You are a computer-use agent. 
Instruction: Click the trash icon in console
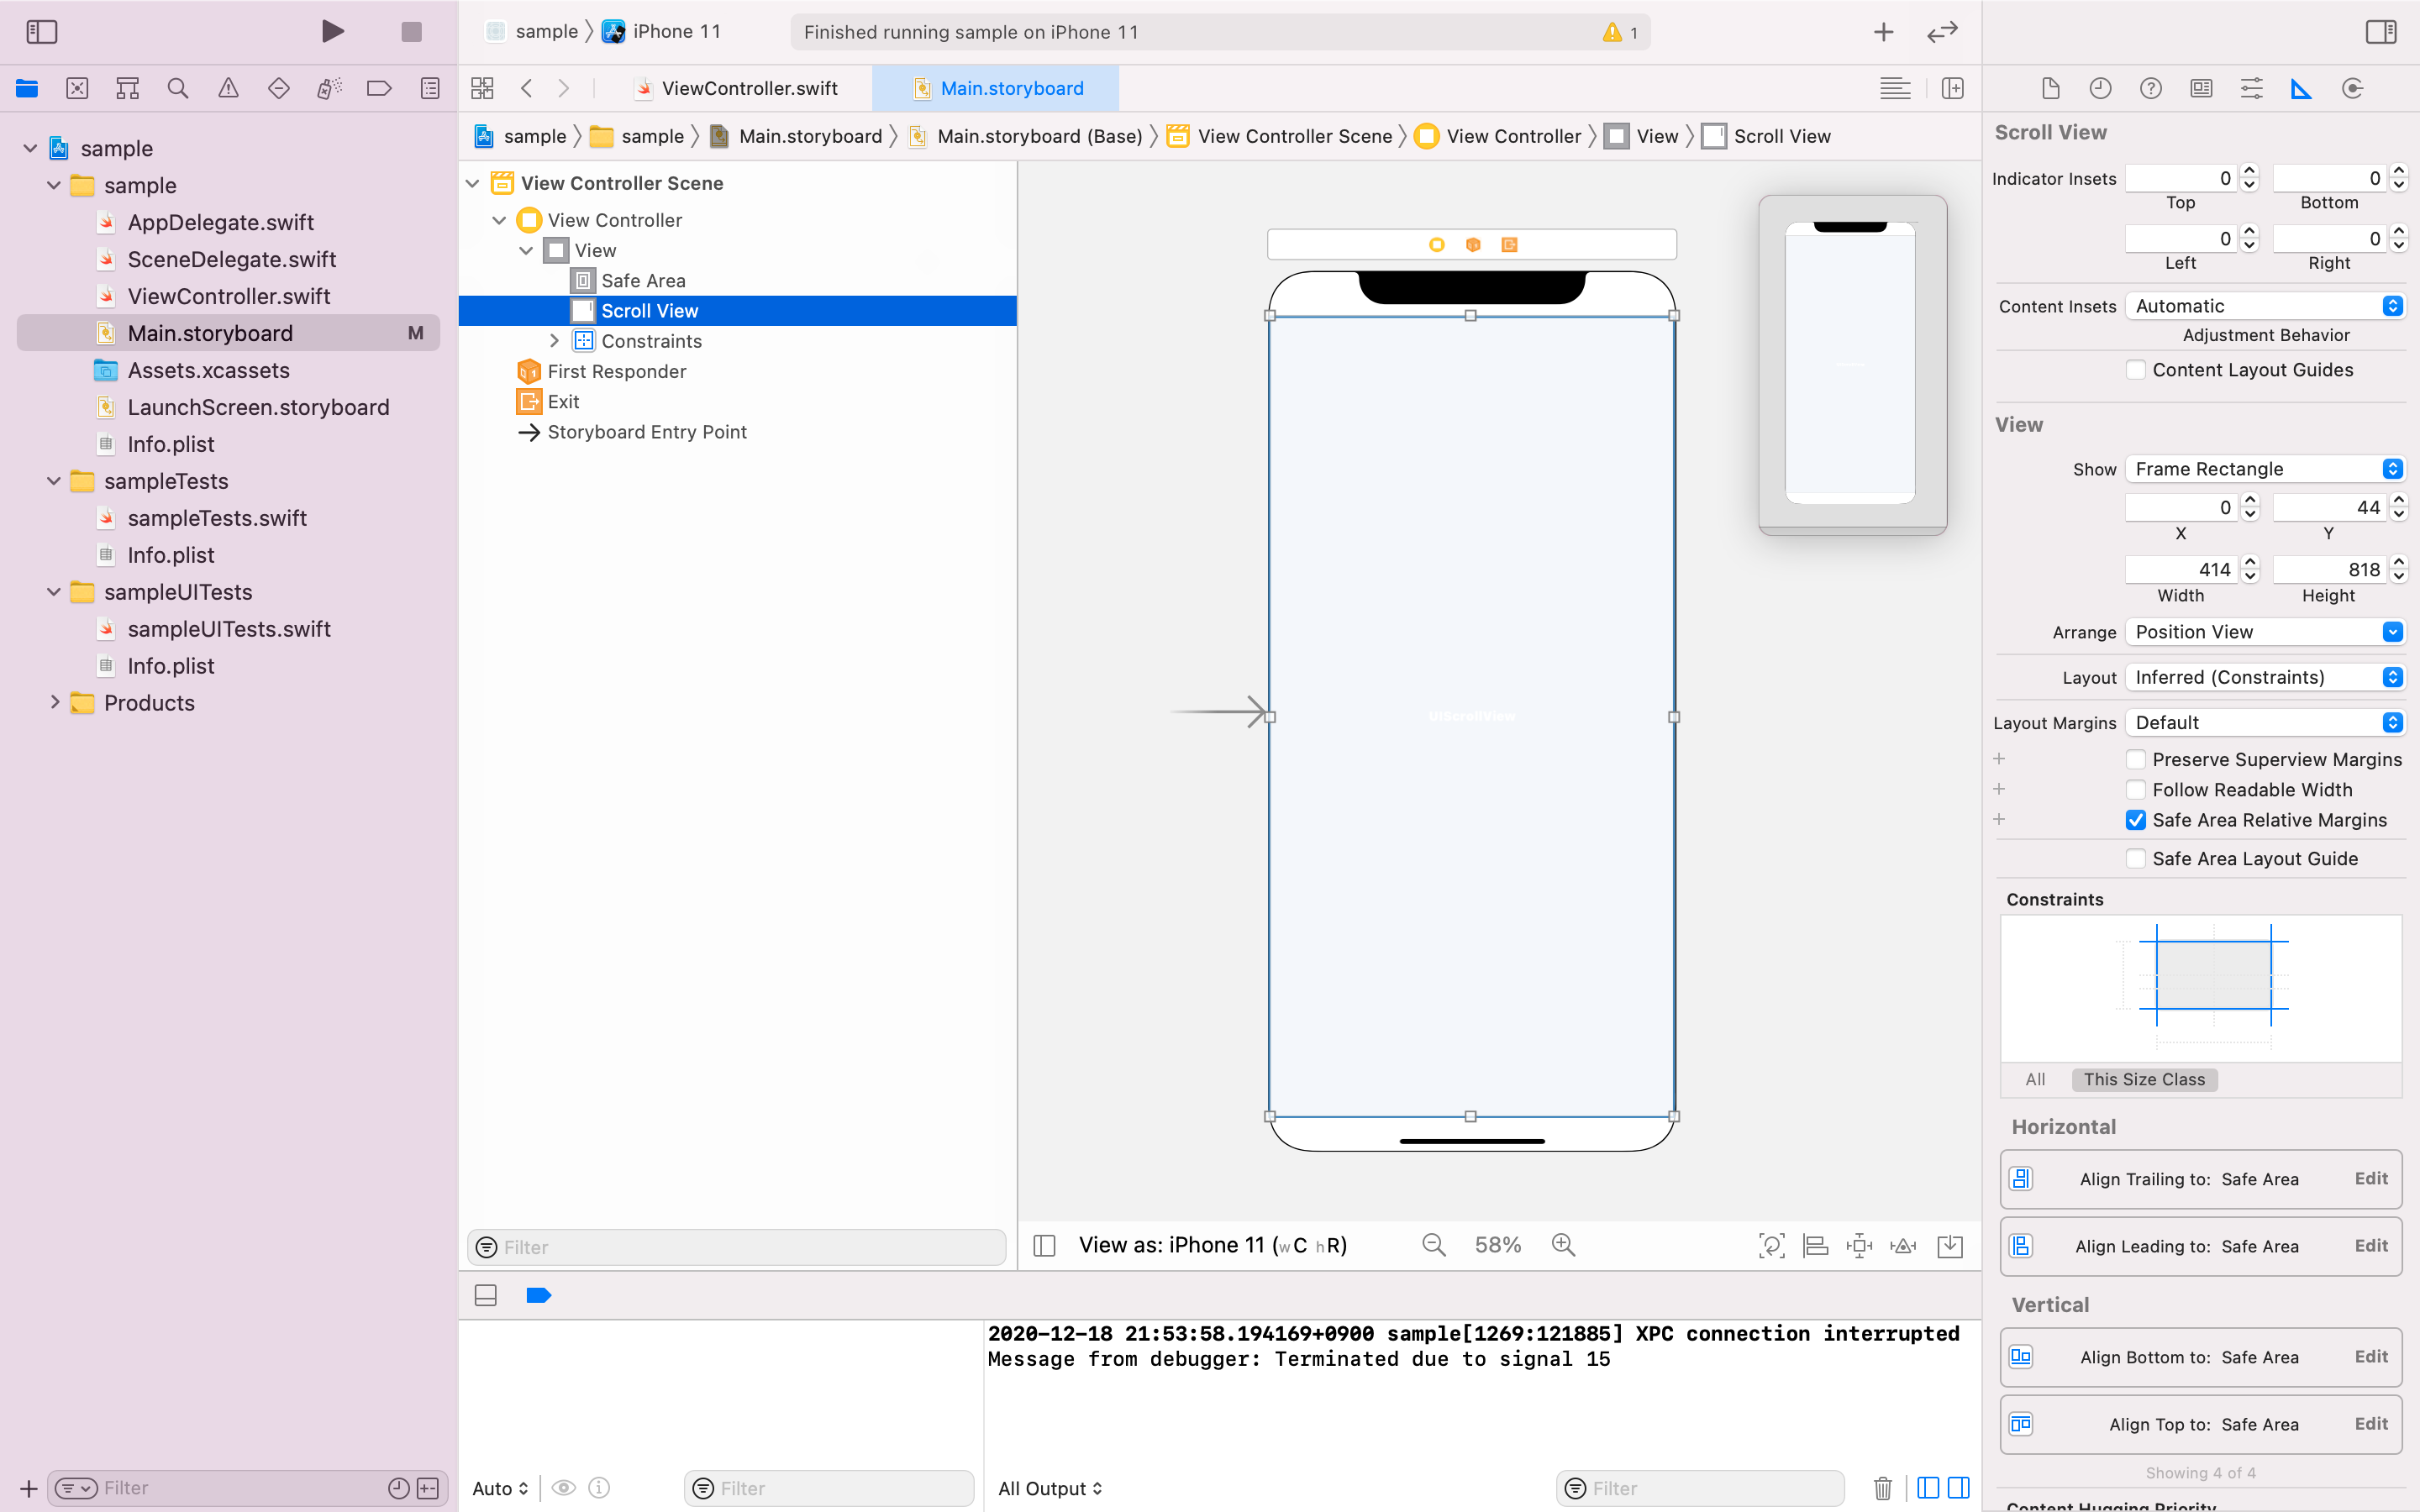[1882, 1488]
